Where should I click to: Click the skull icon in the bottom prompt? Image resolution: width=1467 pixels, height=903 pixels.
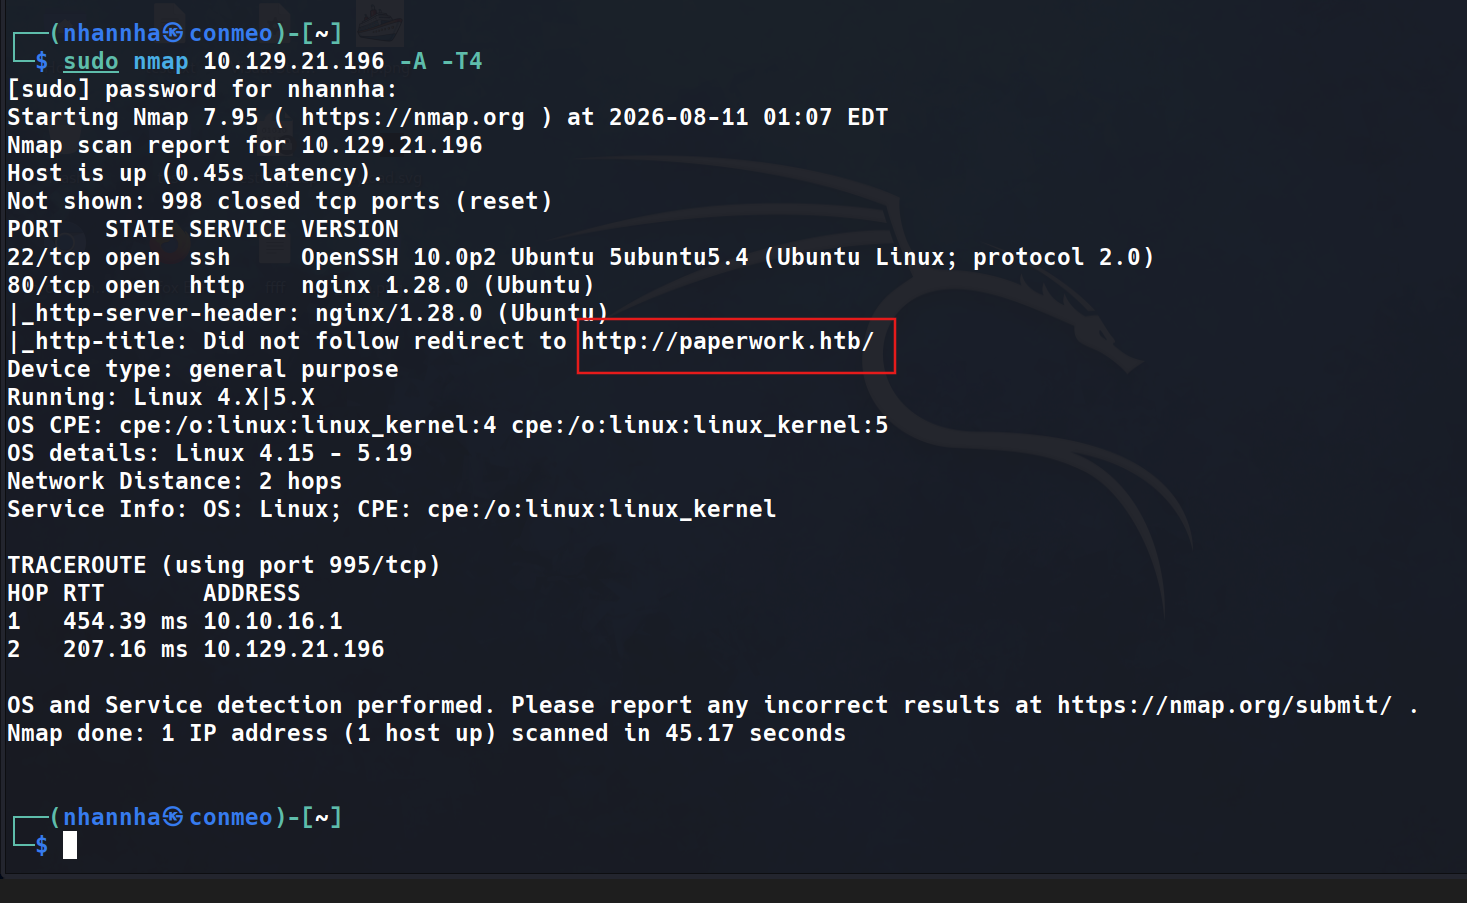click(x=173, y=817)
